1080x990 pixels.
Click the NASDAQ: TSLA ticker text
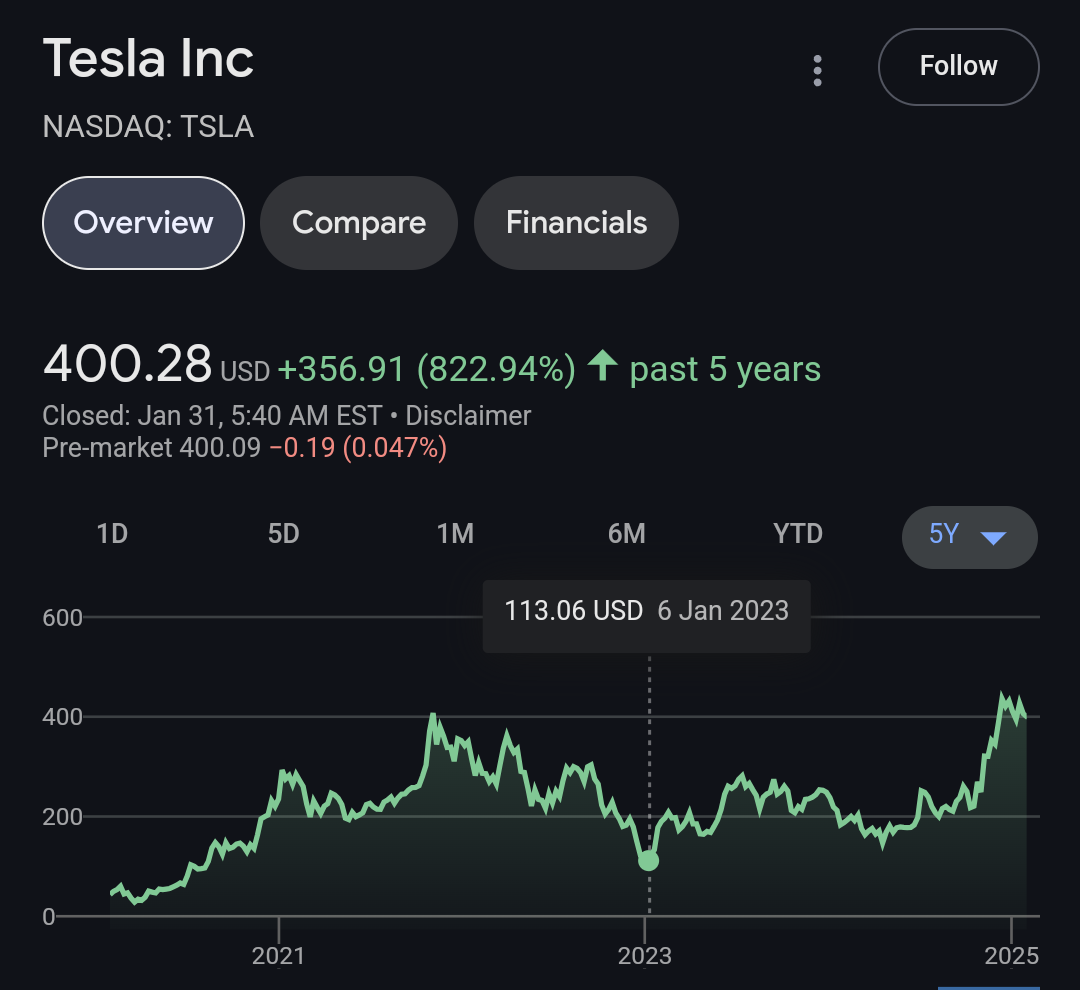click(x=148, y=127)
